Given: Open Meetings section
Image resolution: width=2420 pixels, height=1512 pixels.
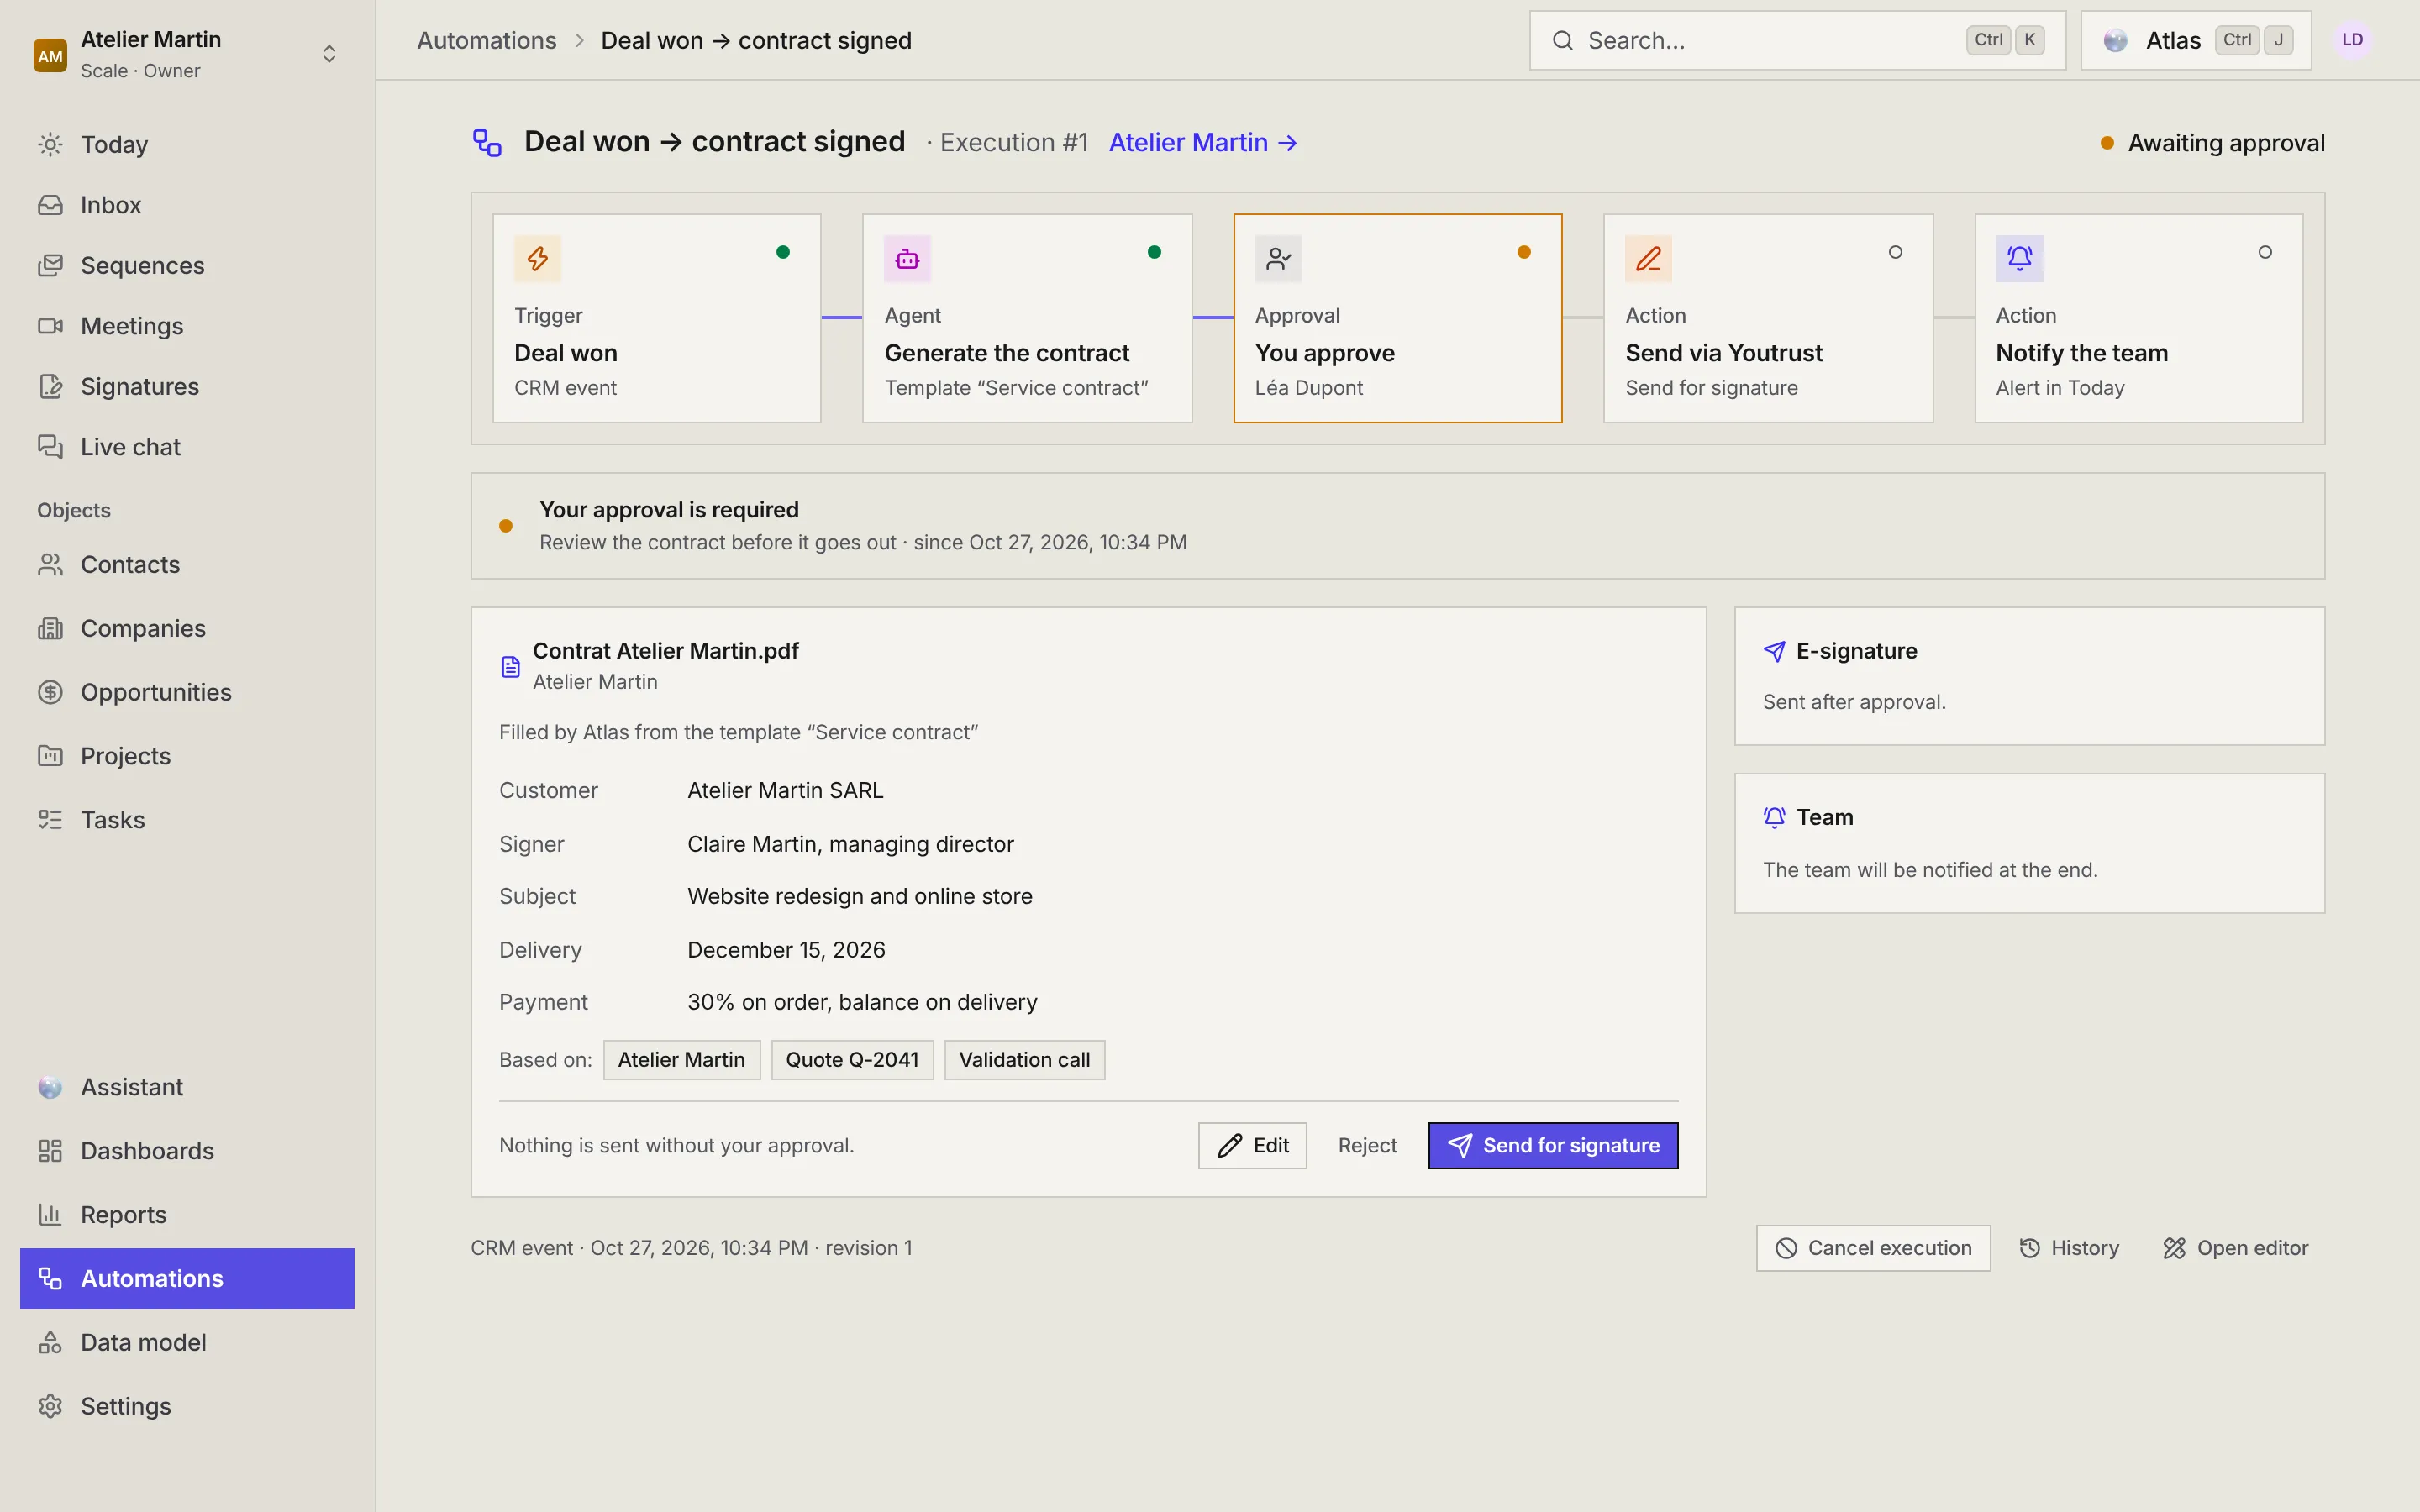Looking at the screenshot, I should click(x=187, y=326).
